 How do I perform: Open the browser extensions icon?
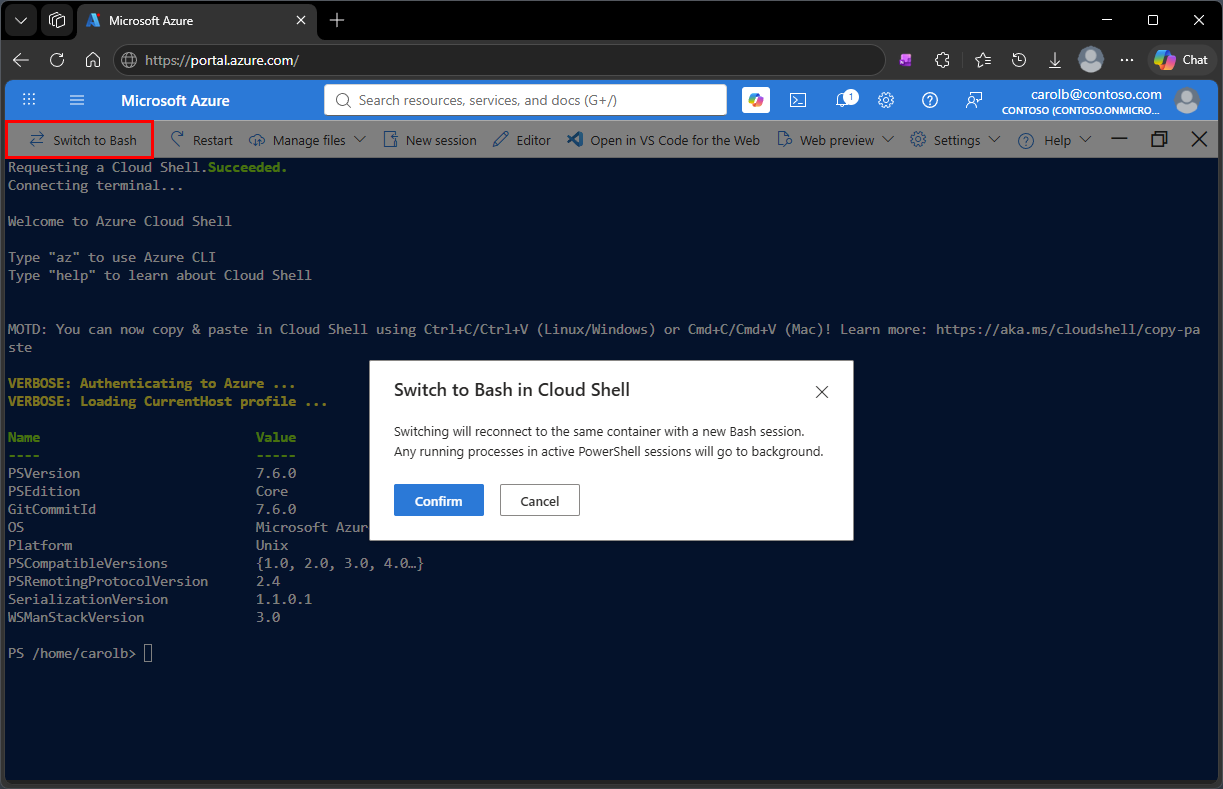(942, 60)
